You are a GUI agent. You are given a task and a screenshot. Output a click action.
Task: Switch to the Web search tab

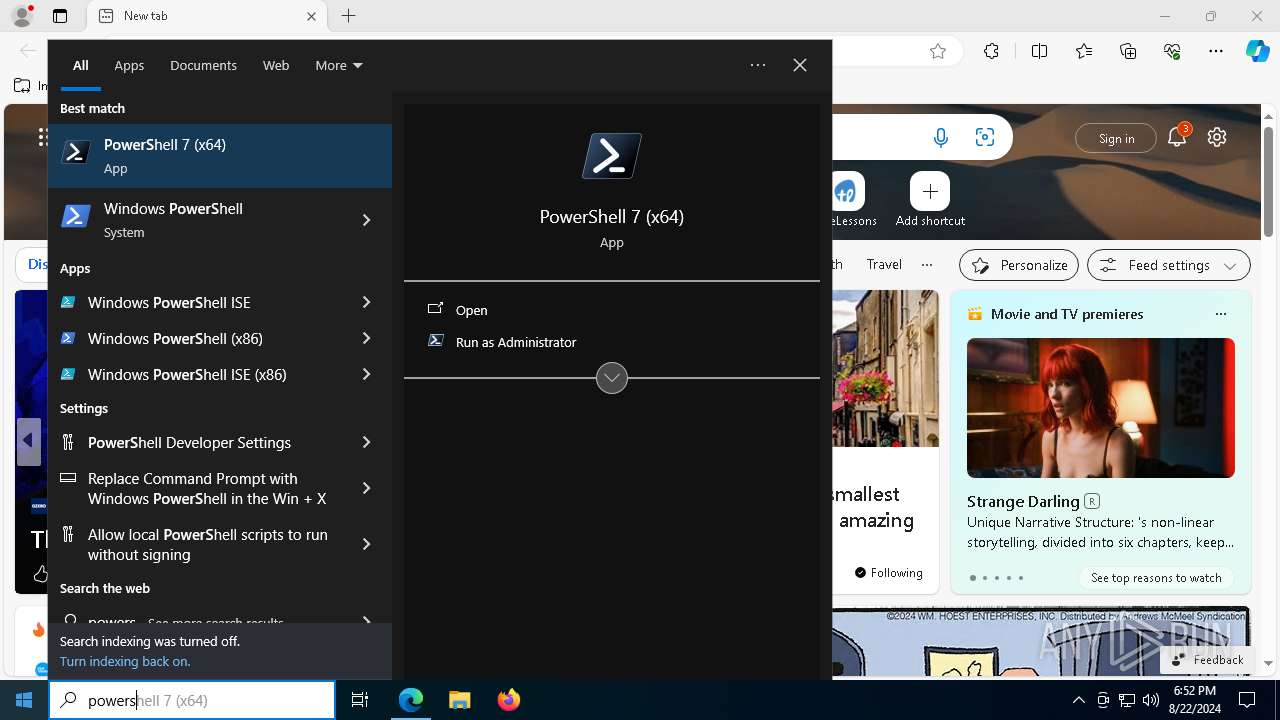[x=276, y=65]
